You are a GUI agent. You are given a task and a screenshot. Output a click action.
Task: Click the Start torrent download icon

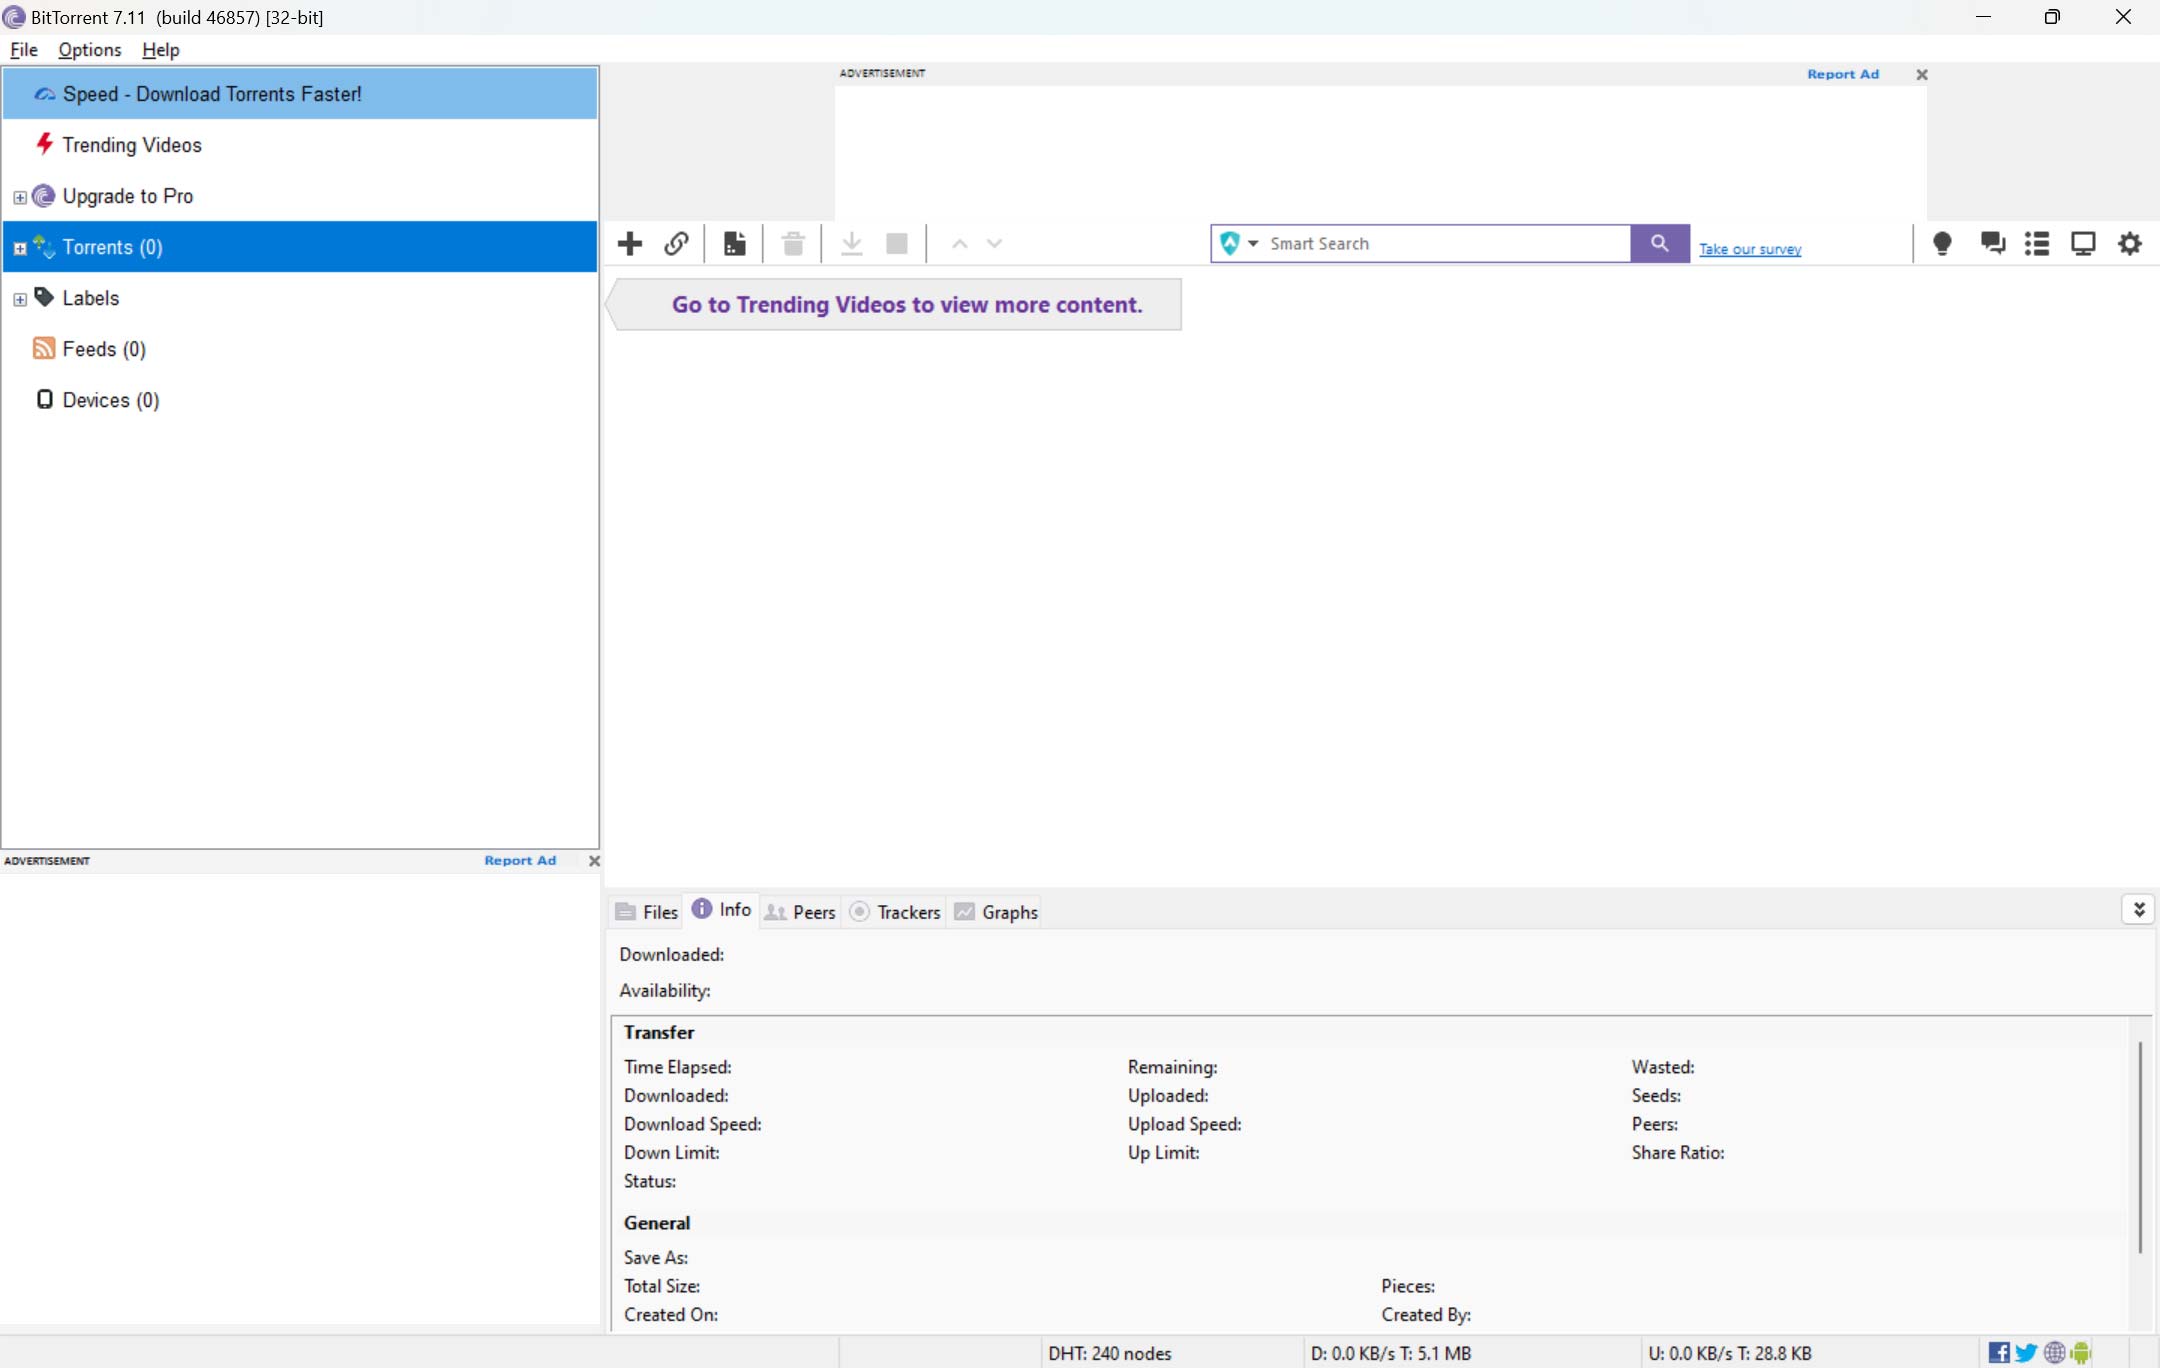coord(852,244)
